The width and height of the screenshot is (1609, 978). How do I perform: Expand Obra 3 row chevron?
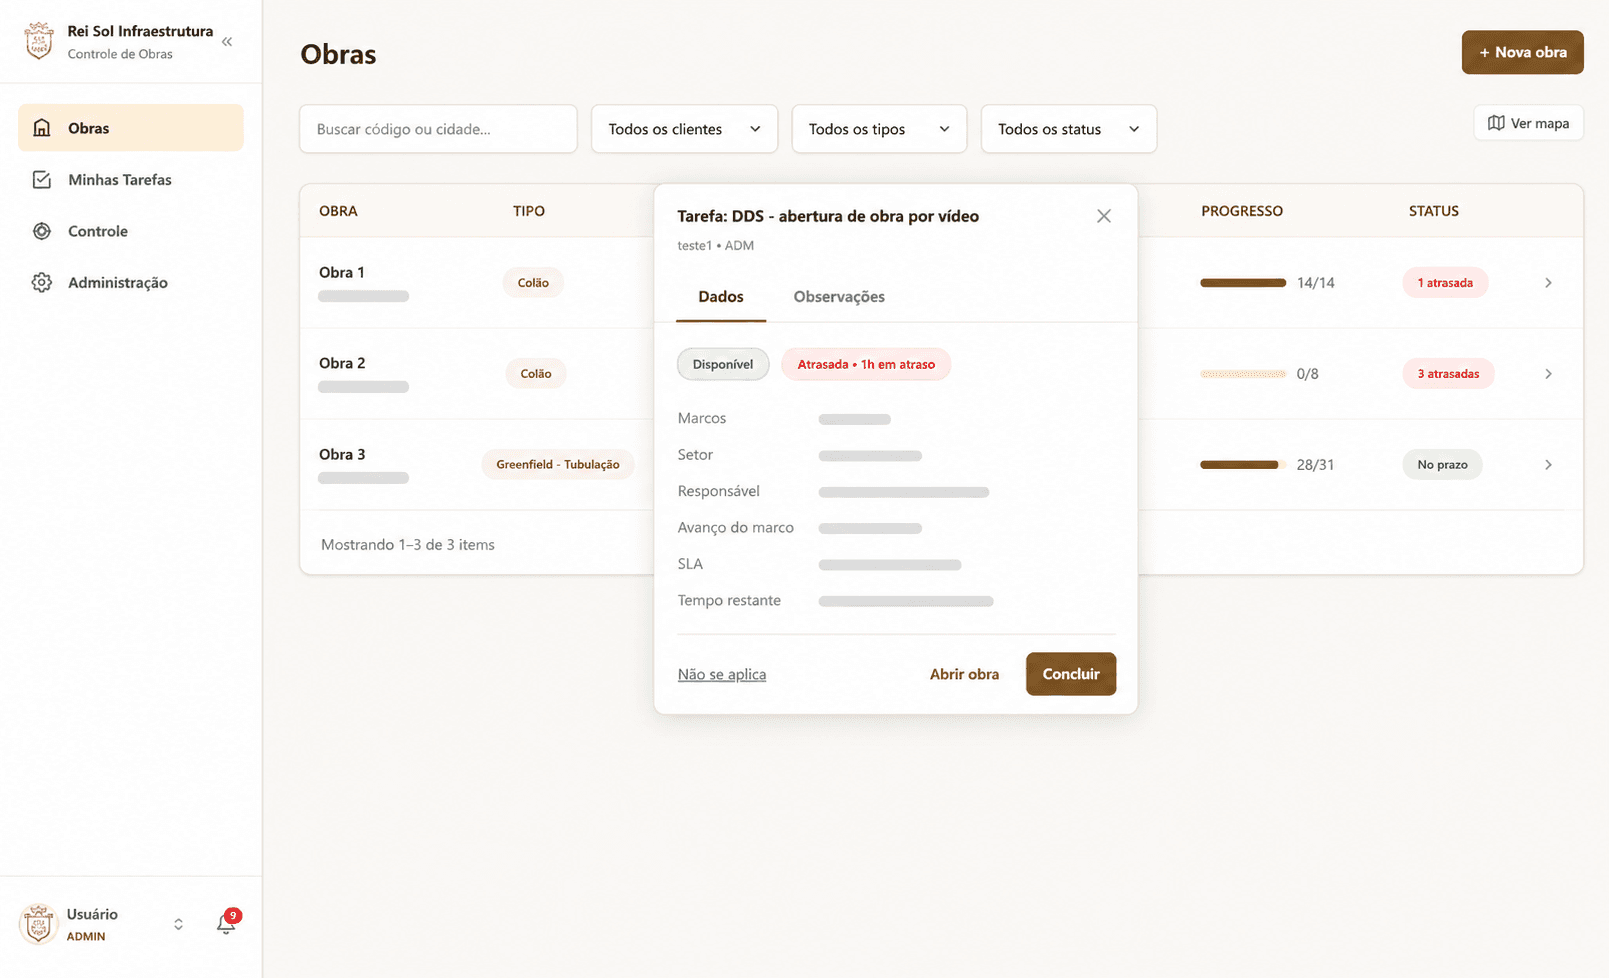coord(1548,465)
